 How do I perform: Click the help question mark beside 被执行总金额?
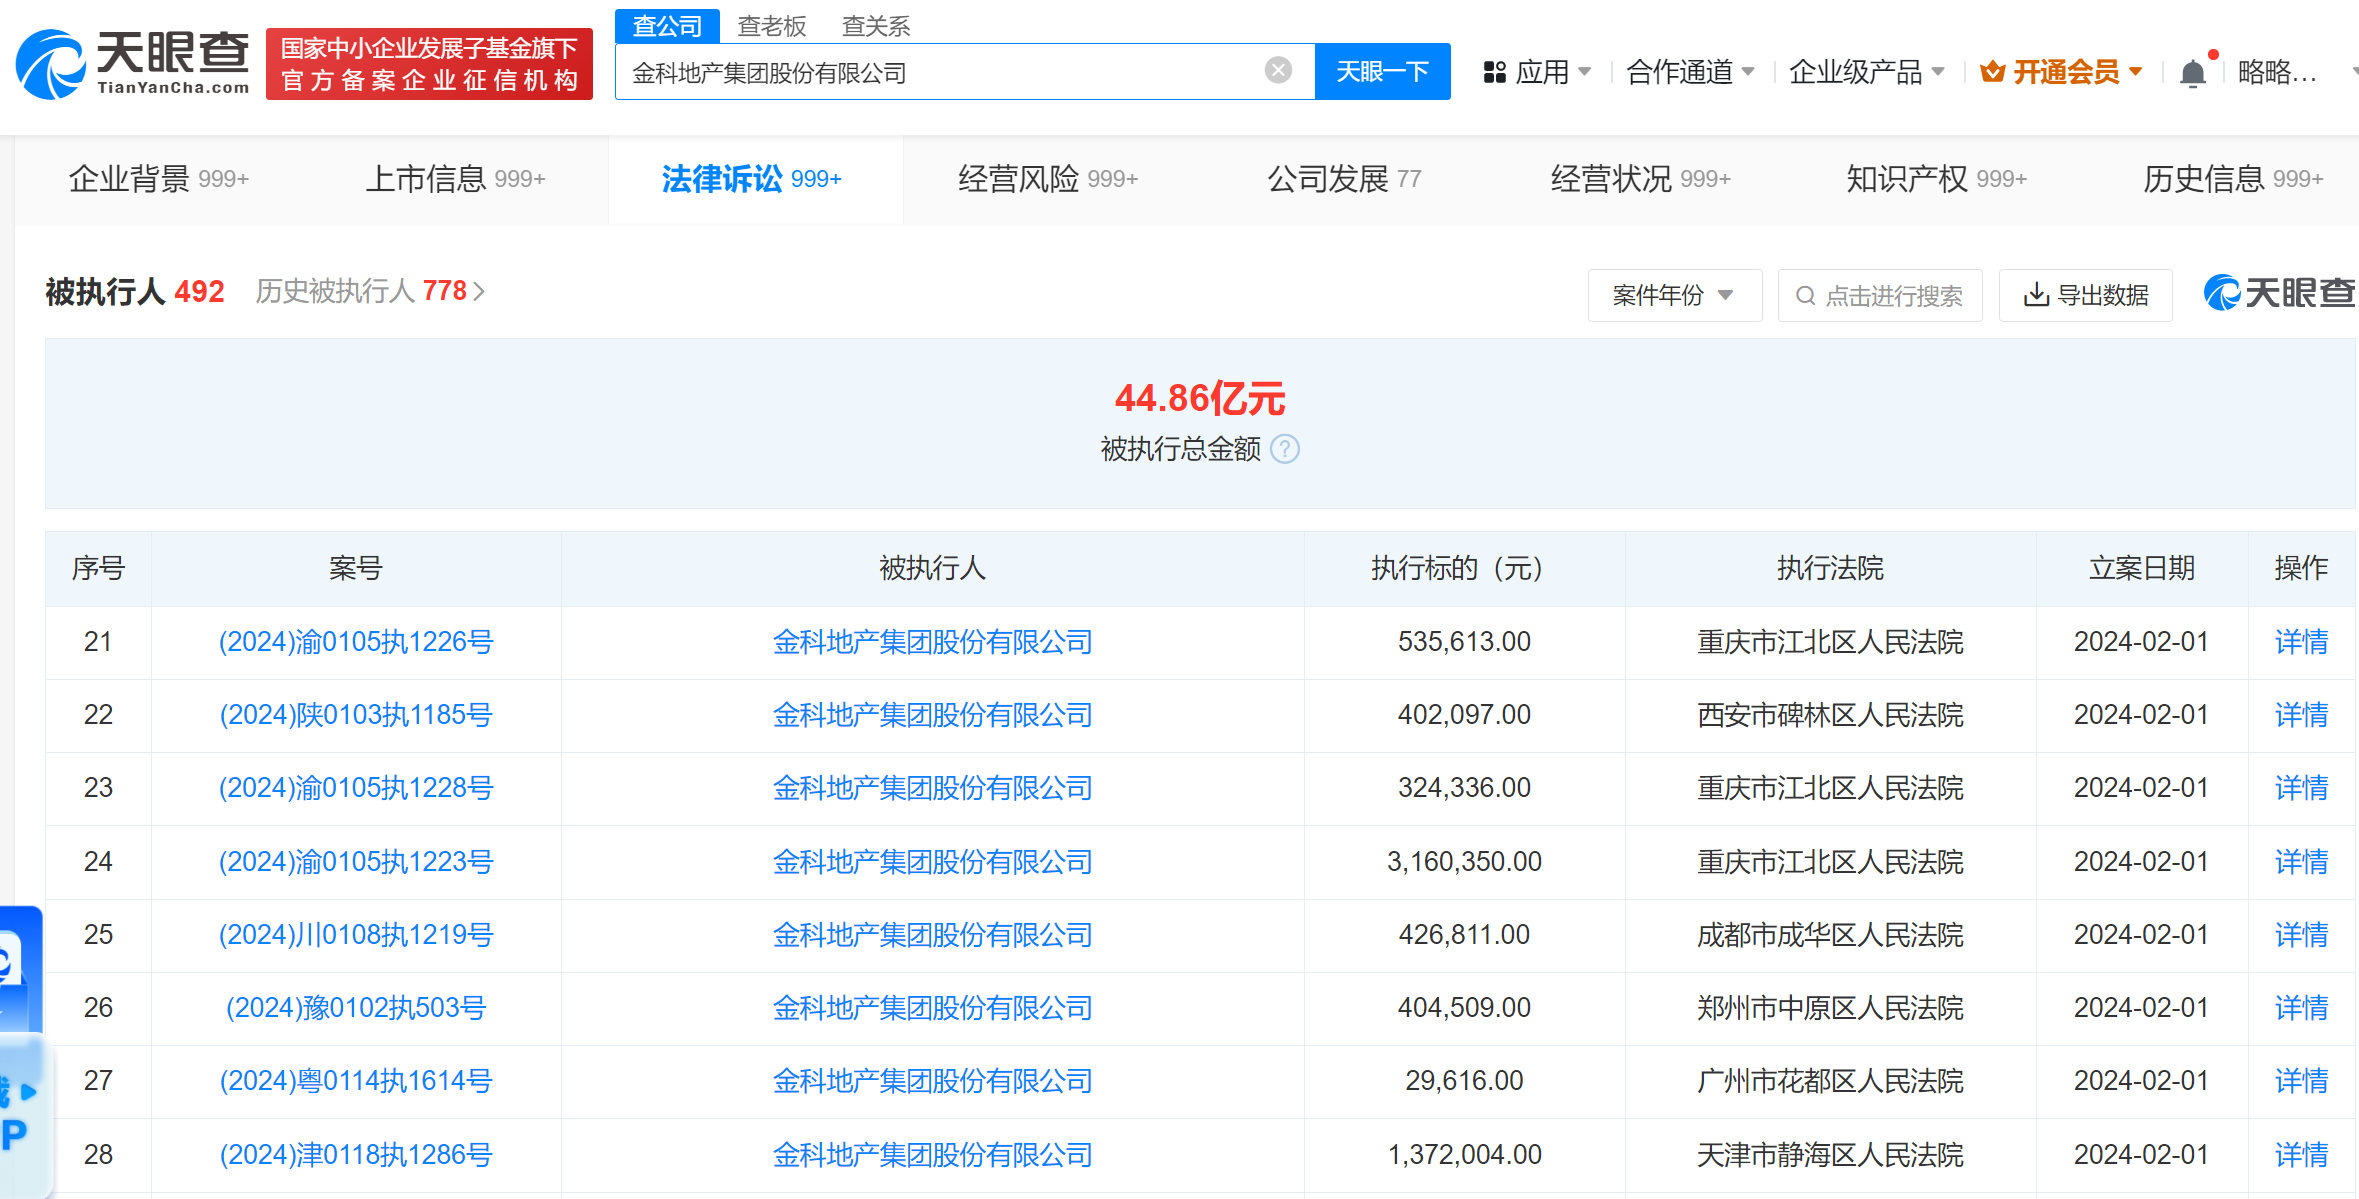coord(1285,449)
